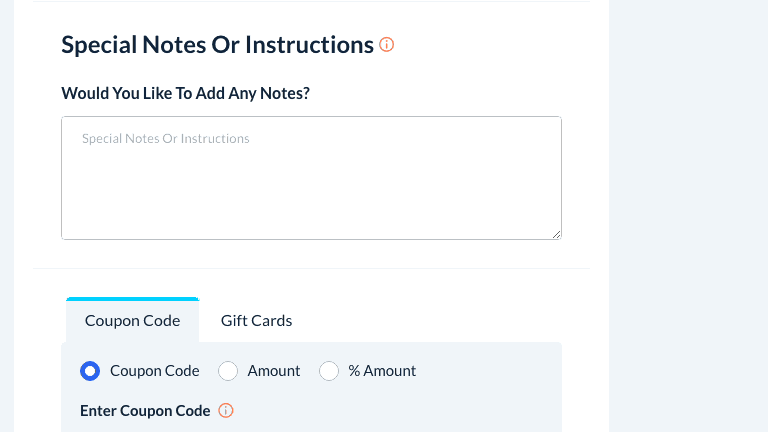Choose the Amount radio button
This screenshot has width=768, height=432.
tap(228, 371)
